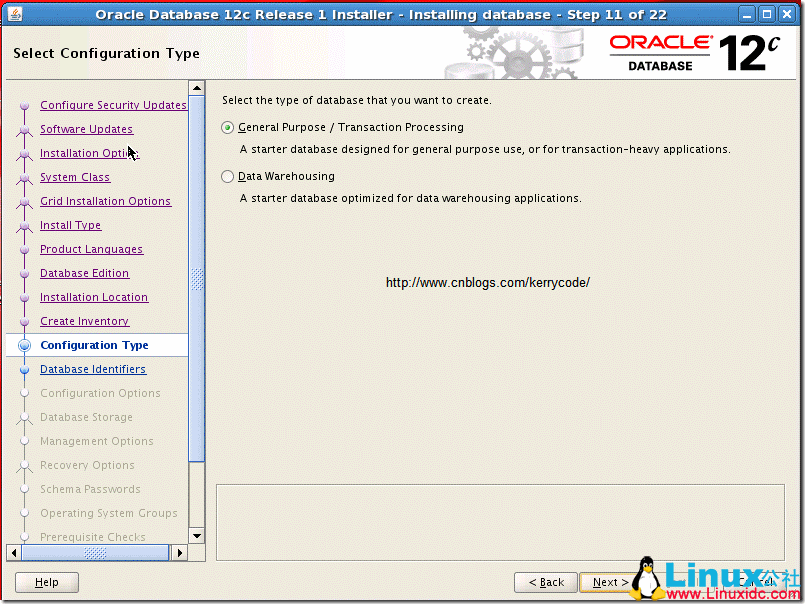Select the Product Languages step
The height and width of the screenshot is (604, 805).
[91, 249]
